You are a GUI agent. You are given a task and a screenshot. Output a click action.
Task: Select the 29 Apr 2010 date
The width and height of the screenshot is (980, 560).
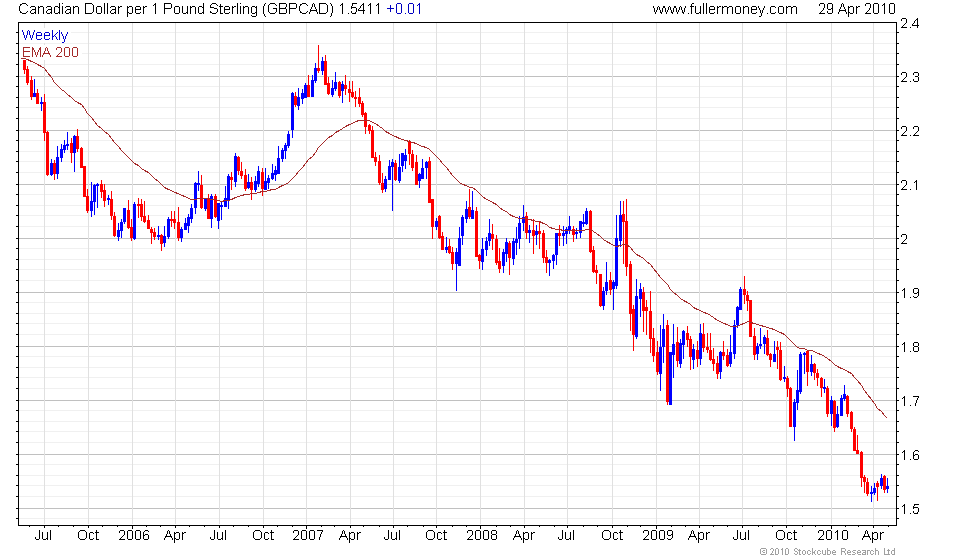[x=857, y=9]
